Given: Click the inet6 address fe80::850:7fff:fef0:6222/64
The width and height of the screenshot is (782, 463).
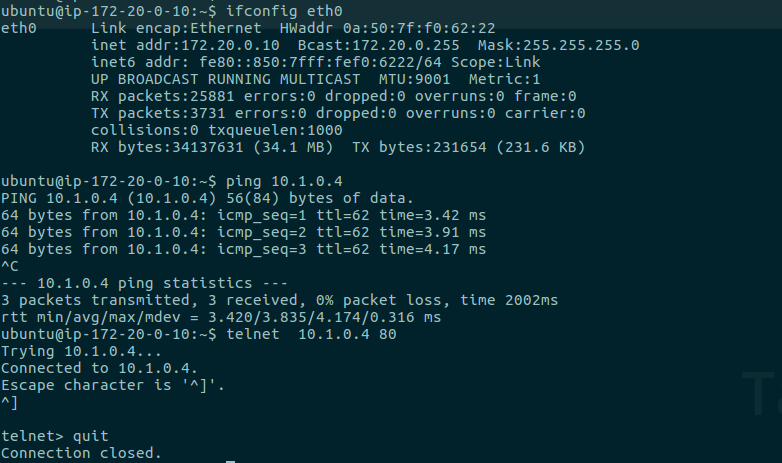Looking at the screenshot, I should (x=320, y=62).
